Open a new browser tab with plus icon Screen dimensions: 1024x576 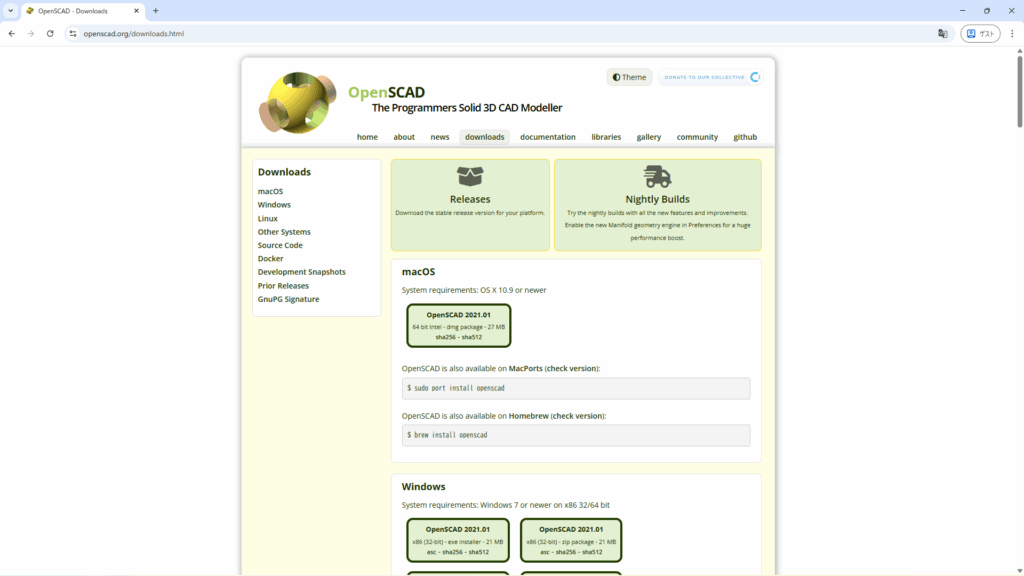pyautogui.click(x=155, y=11)
